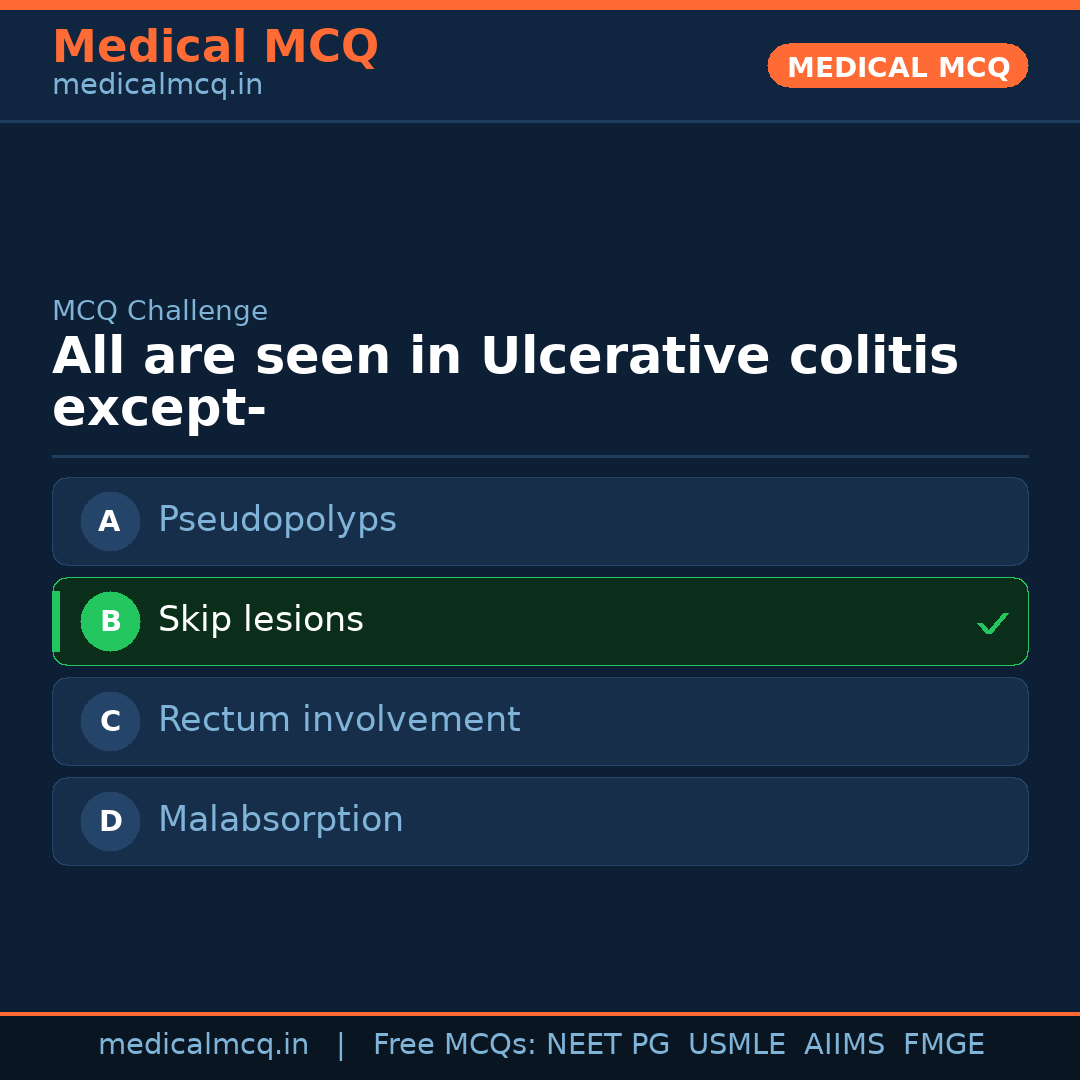Click the orange divider bar above footer
This screenshot has width=1080, height=1080.
coord(540,1012)
